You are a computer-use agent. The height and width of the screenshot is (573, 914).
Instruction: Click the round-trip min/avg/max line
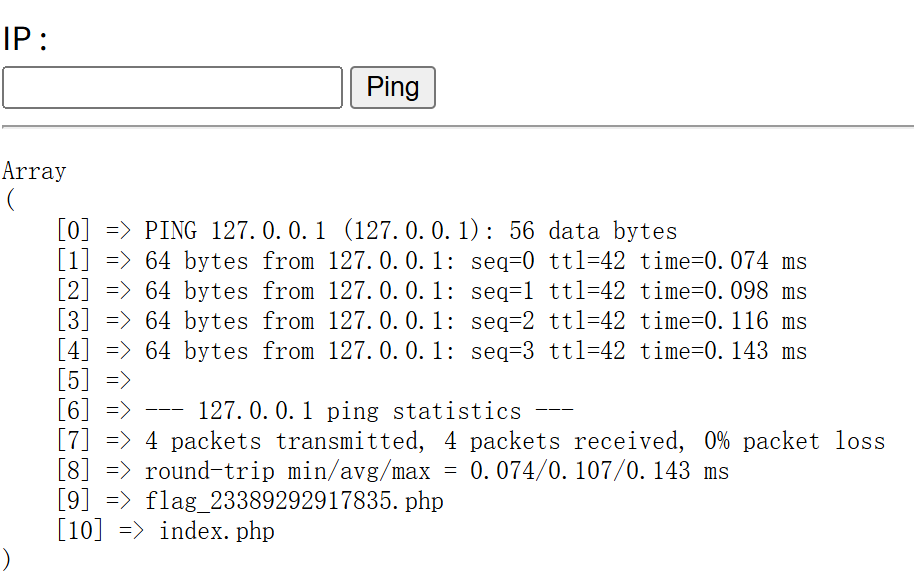click(437, 471)
